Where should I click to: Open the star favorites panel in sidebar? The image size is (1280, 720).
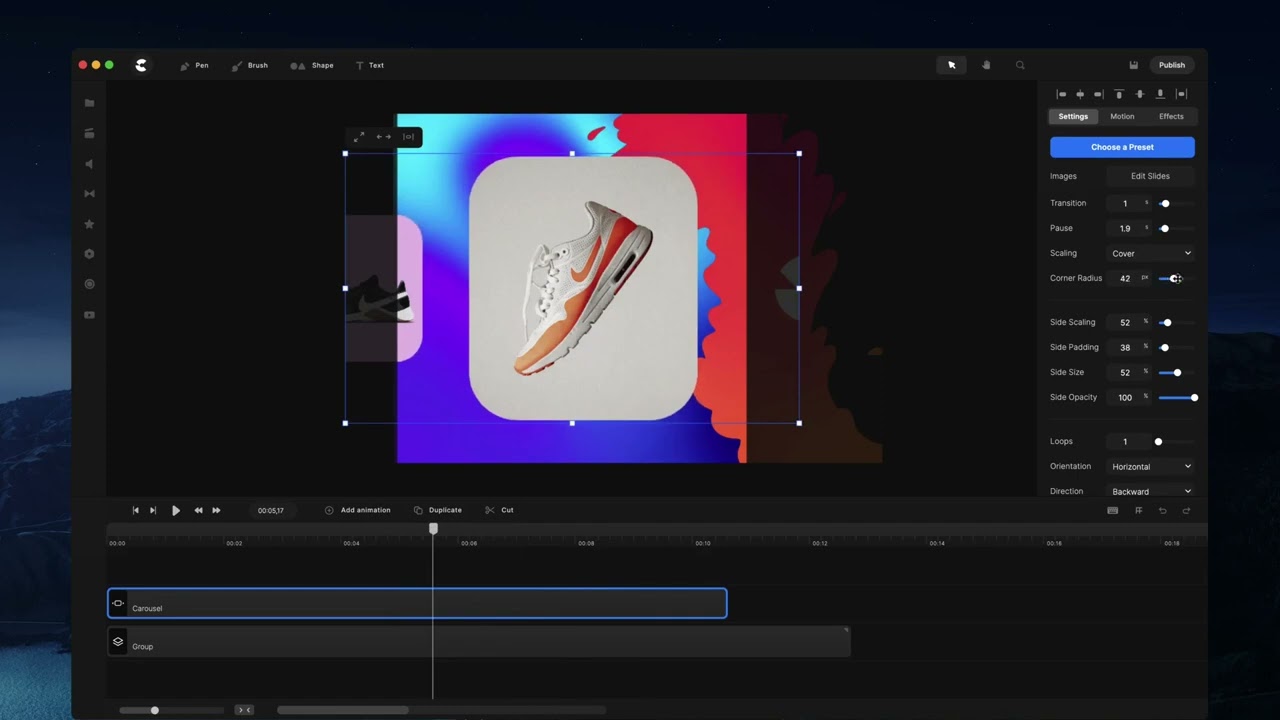pos(89,224)
